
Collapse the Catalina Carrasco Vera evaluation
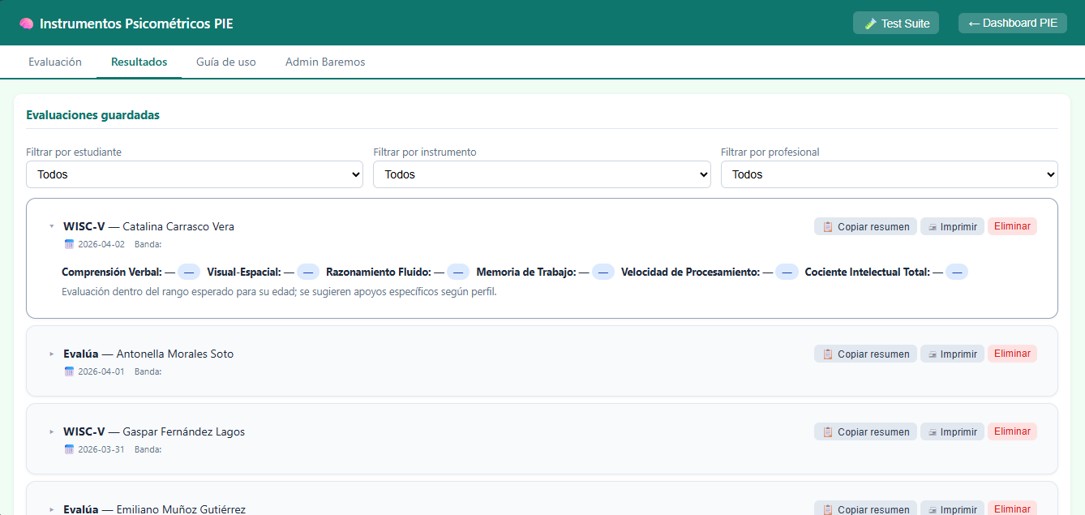(51, 226)
